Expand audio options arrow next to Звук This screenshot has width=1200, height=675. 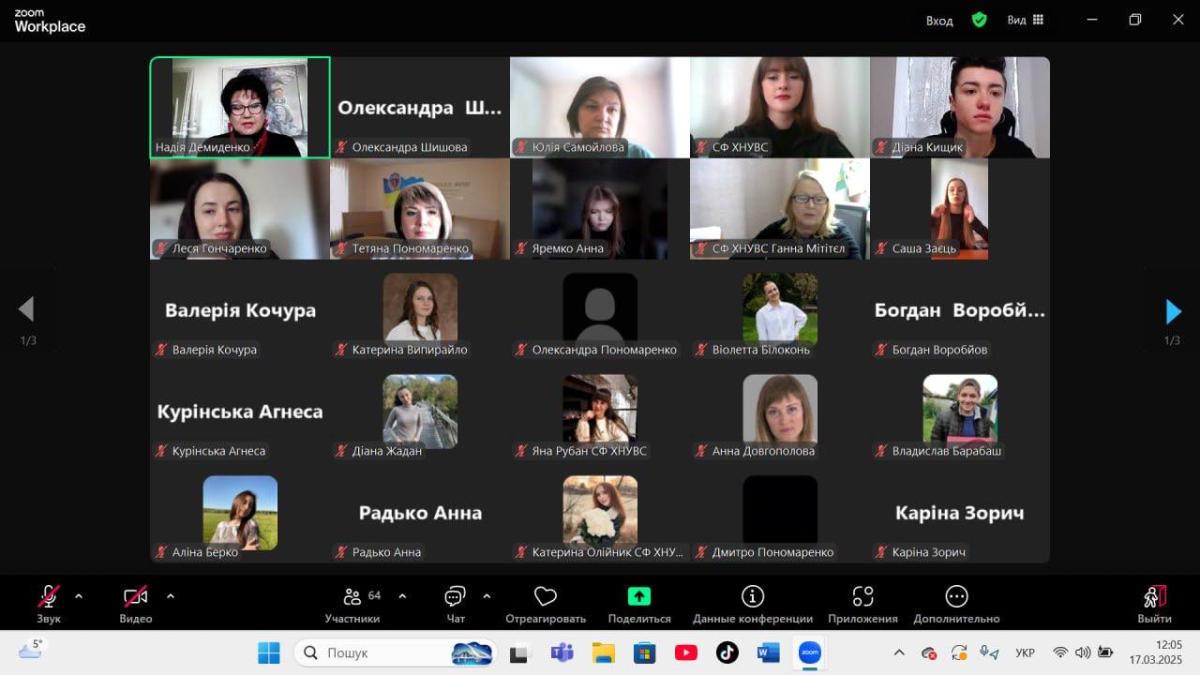(79, 597)
